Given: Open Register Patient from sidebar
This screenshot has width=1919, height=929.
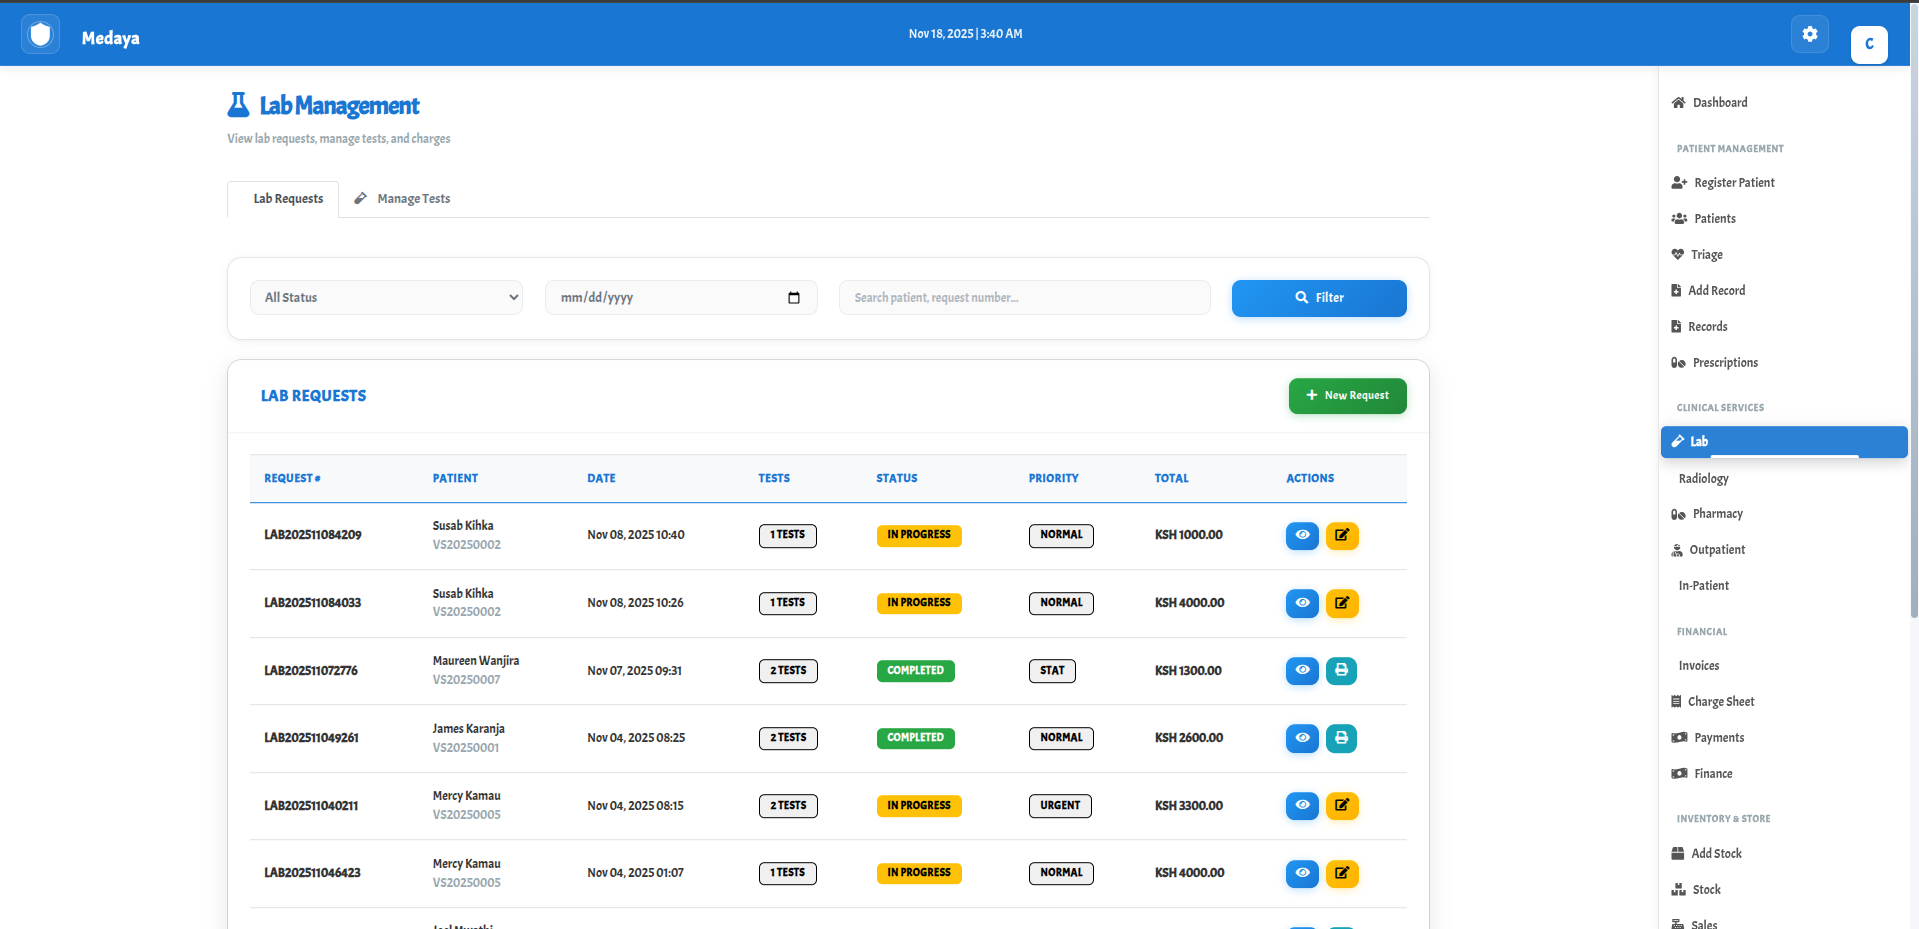Looking at the screenshot, I should 1733,183.
